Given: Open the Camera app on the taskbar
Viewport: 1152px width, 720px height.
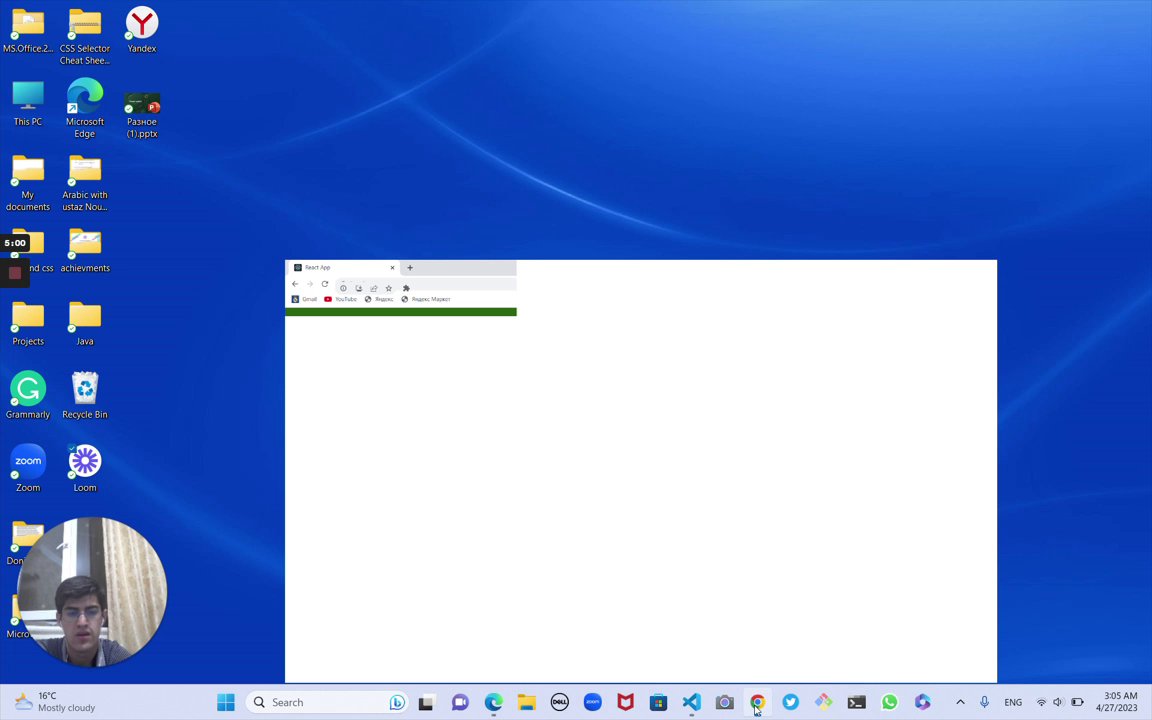Looking at the screenshot, I should [724, 702].
